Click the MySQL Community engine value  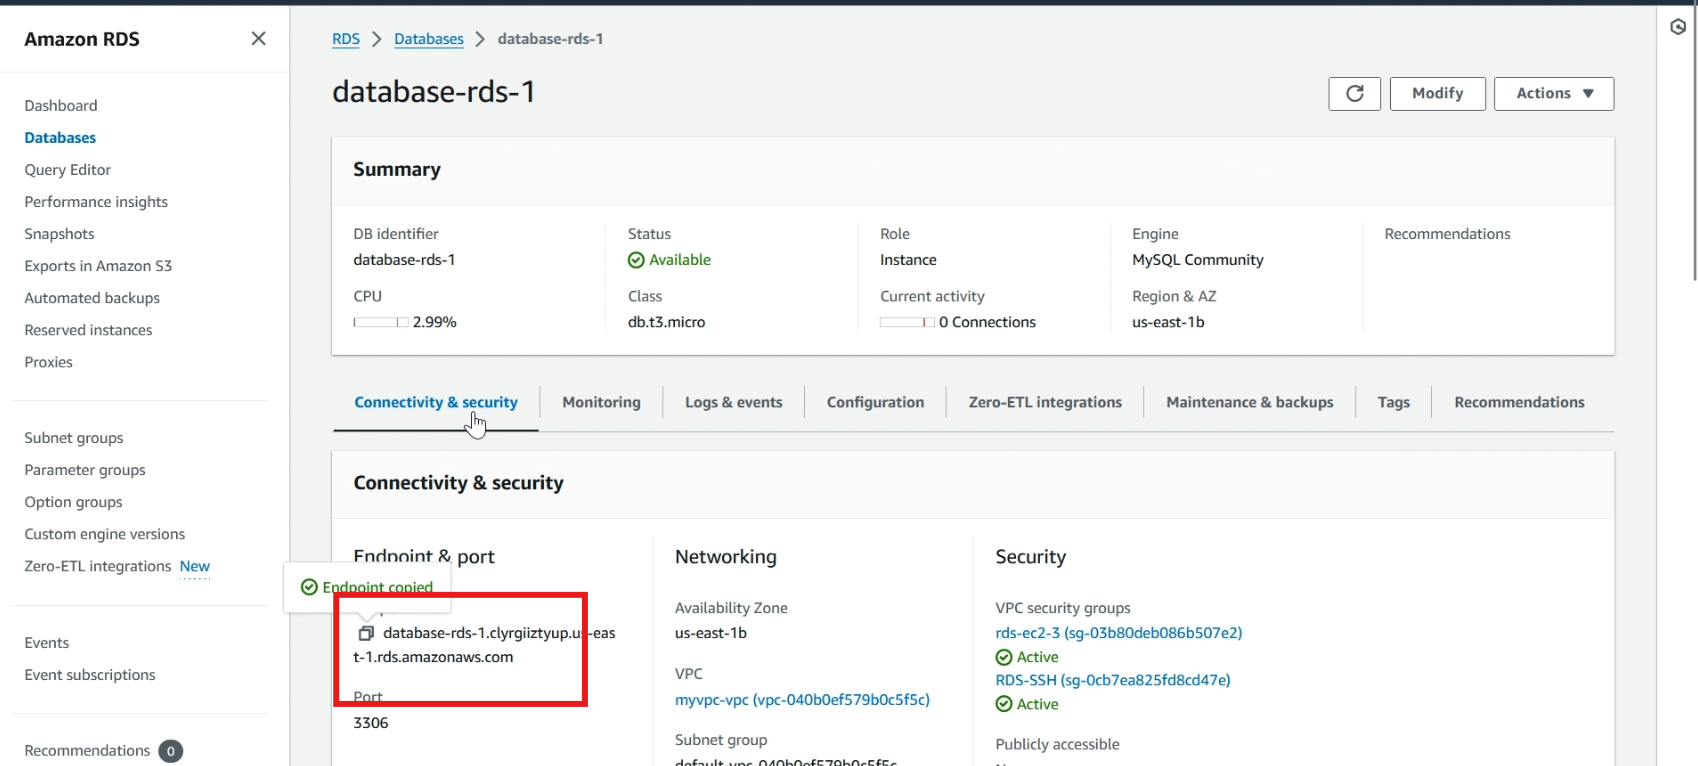(x=1197, y=259)
